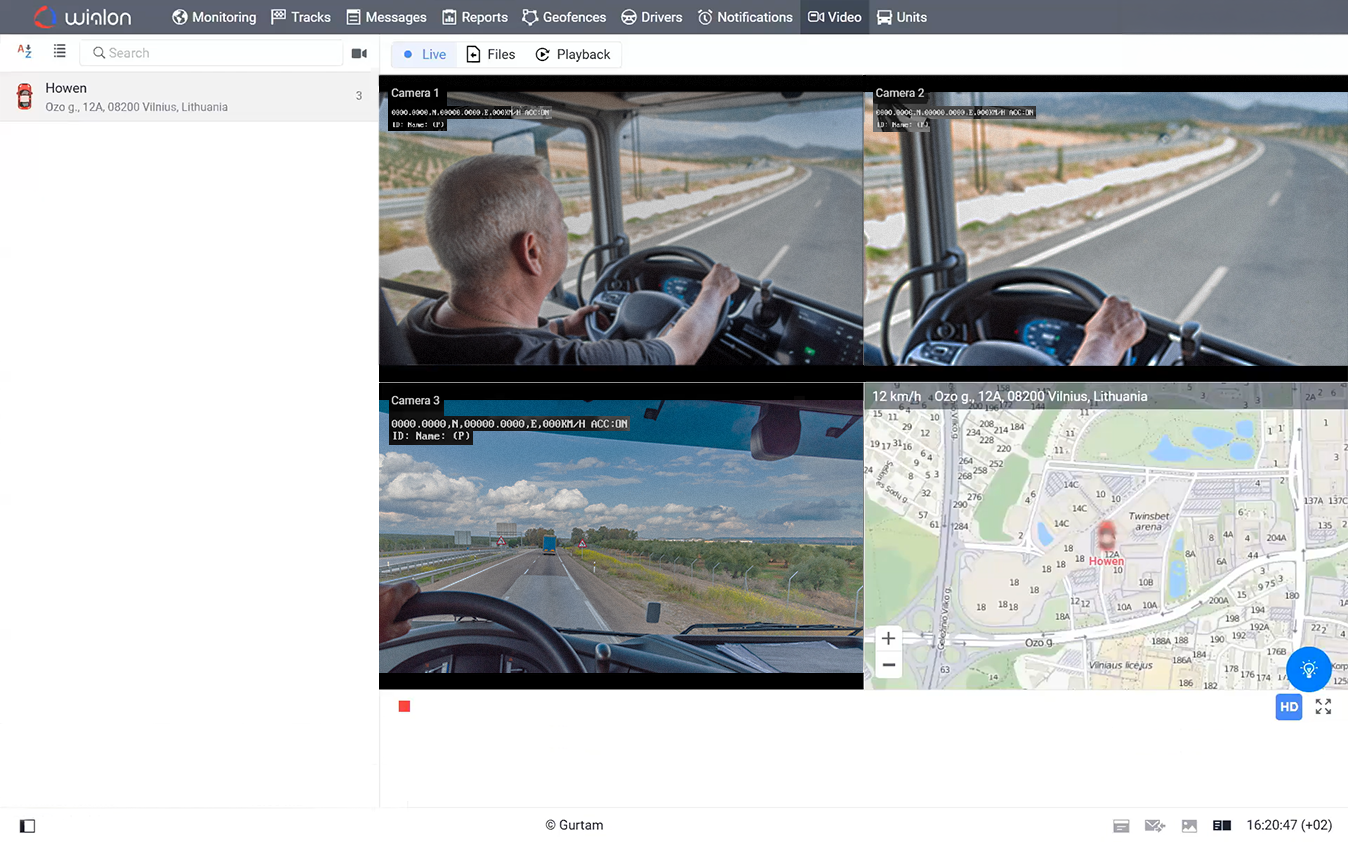Zoom in on the map
This screenshot has height=842, width=1348.
(888, 638)
